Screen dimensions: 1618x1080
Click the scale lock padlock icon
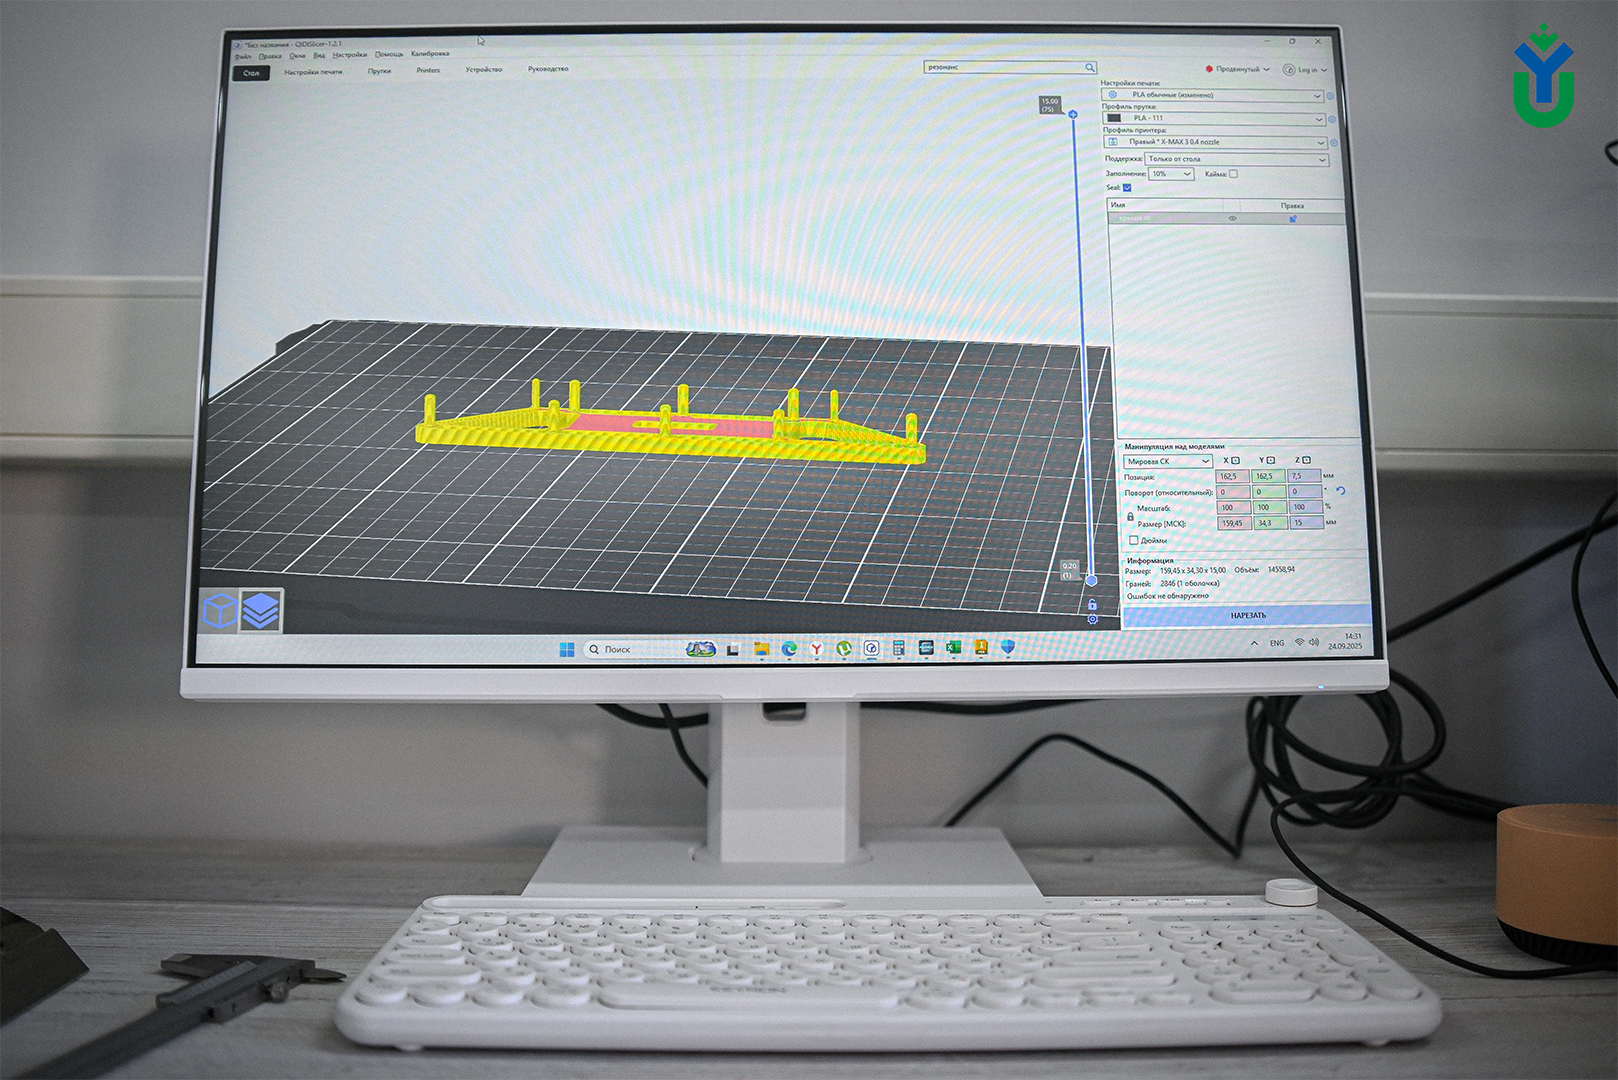pyautogui.click(x=1131, y=516)
